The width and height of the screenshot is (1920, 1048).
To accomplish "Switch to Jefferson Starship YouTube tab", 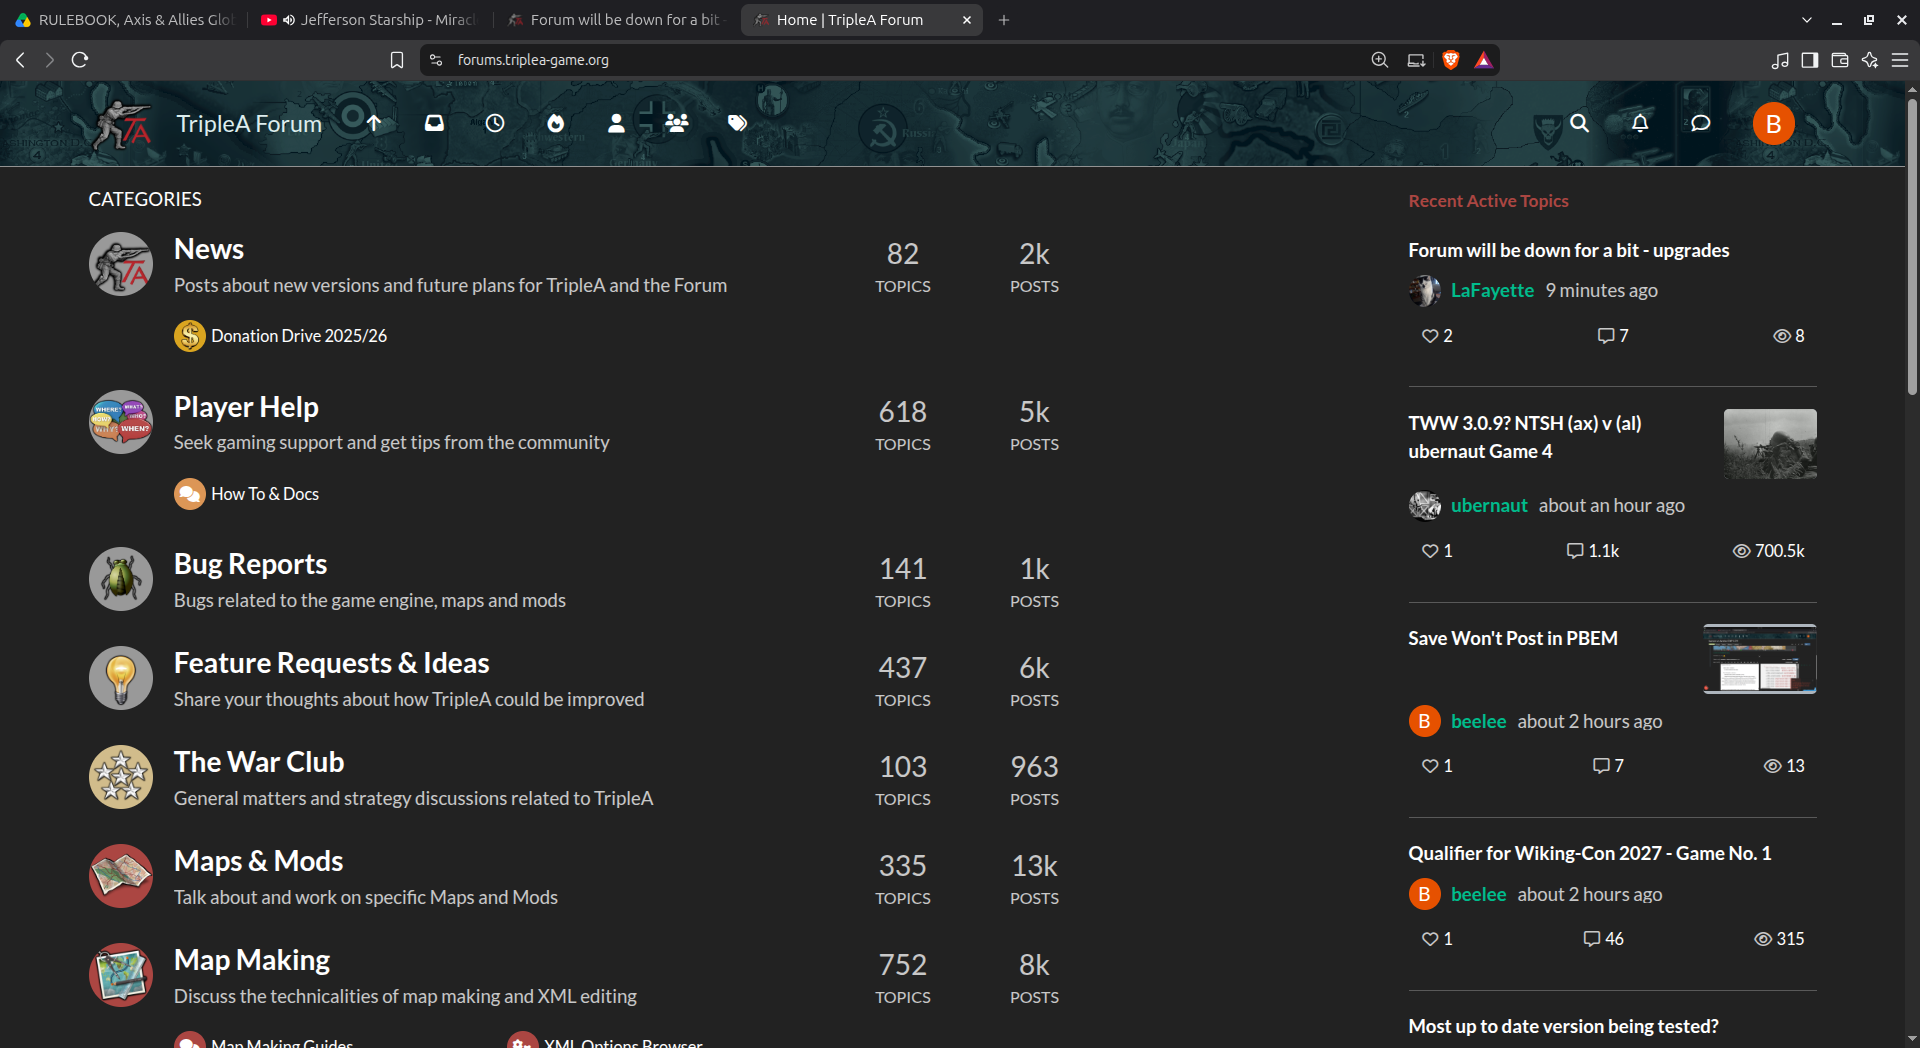I will tap(368, 20).
